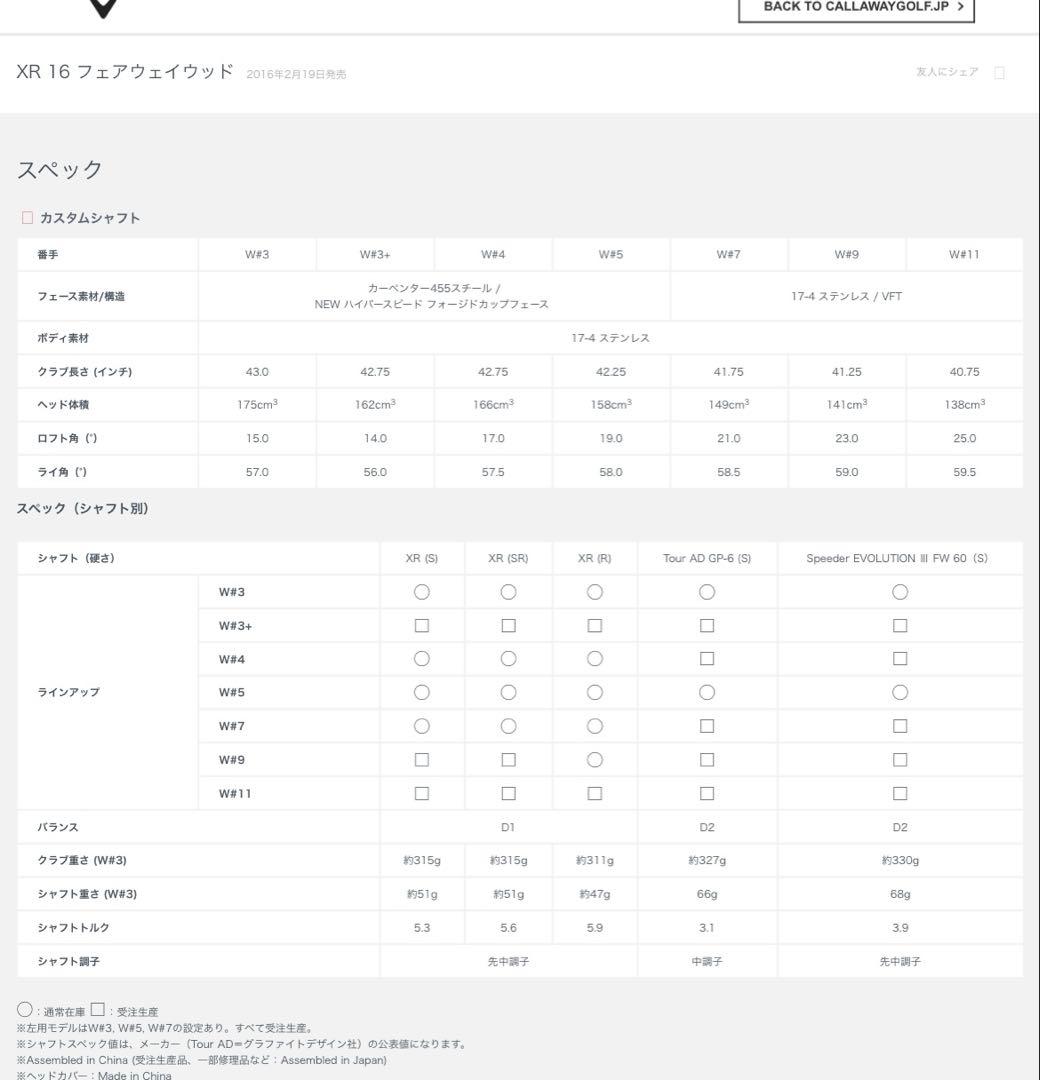The width and height of the screenshot is (1040, 1080).
Task: Click the W#3+ square under XR (S)
Action: click(x=422, y=625)
